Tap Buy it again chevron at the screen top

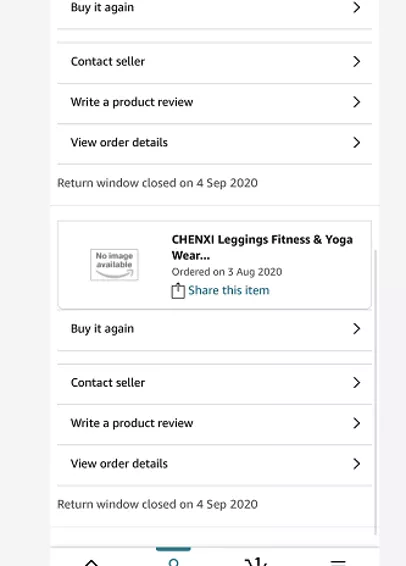356,7
